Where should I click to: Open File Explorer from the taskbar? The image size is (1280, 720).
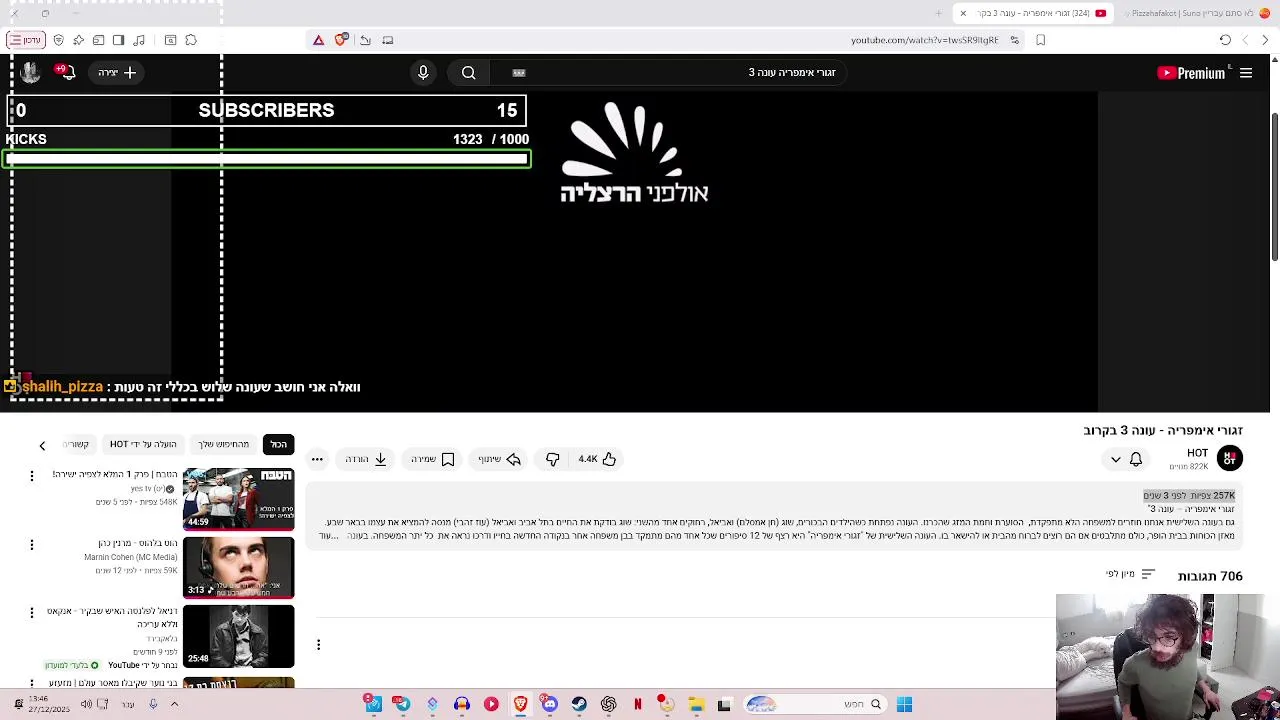pyautogui.click(x=696, y=704)
